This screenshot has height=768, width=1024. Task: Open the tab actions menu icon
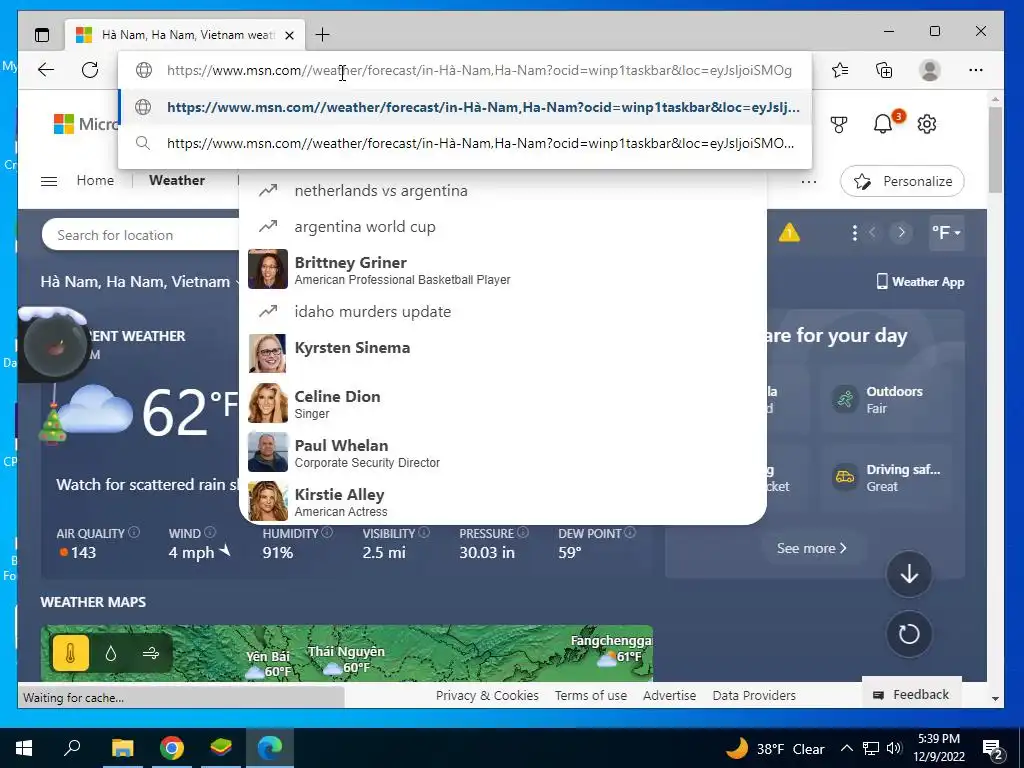[42, 35]
